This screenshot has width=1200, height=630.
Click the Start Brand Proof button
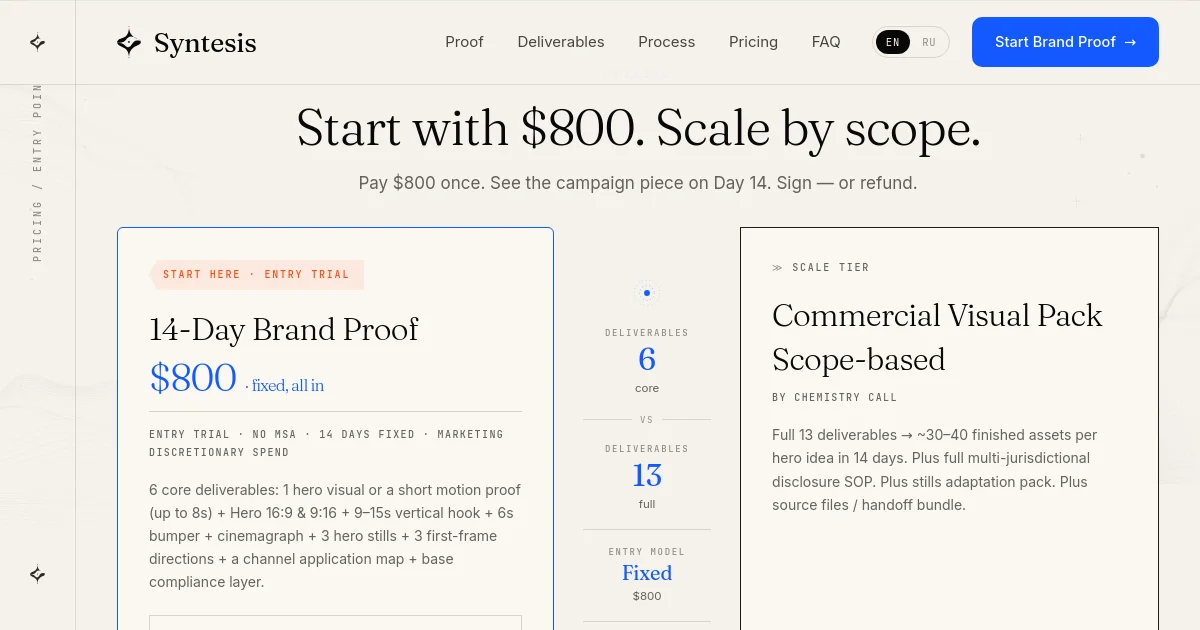click(1065, 42)
